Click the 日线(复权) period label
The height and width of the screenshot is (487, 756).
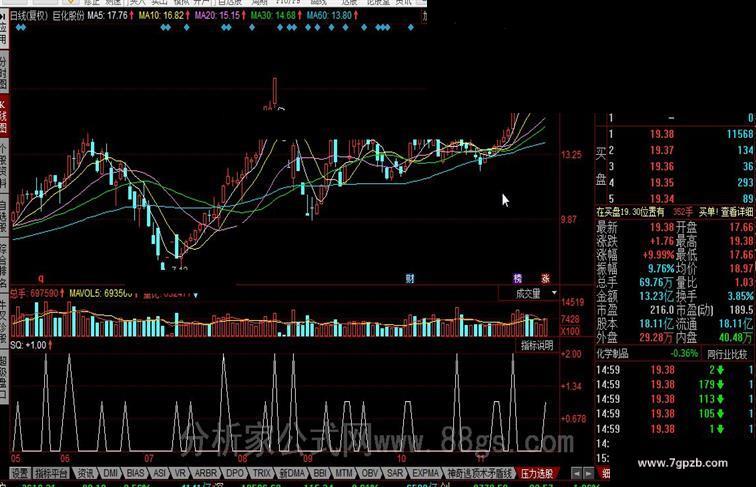click(29, 15)
